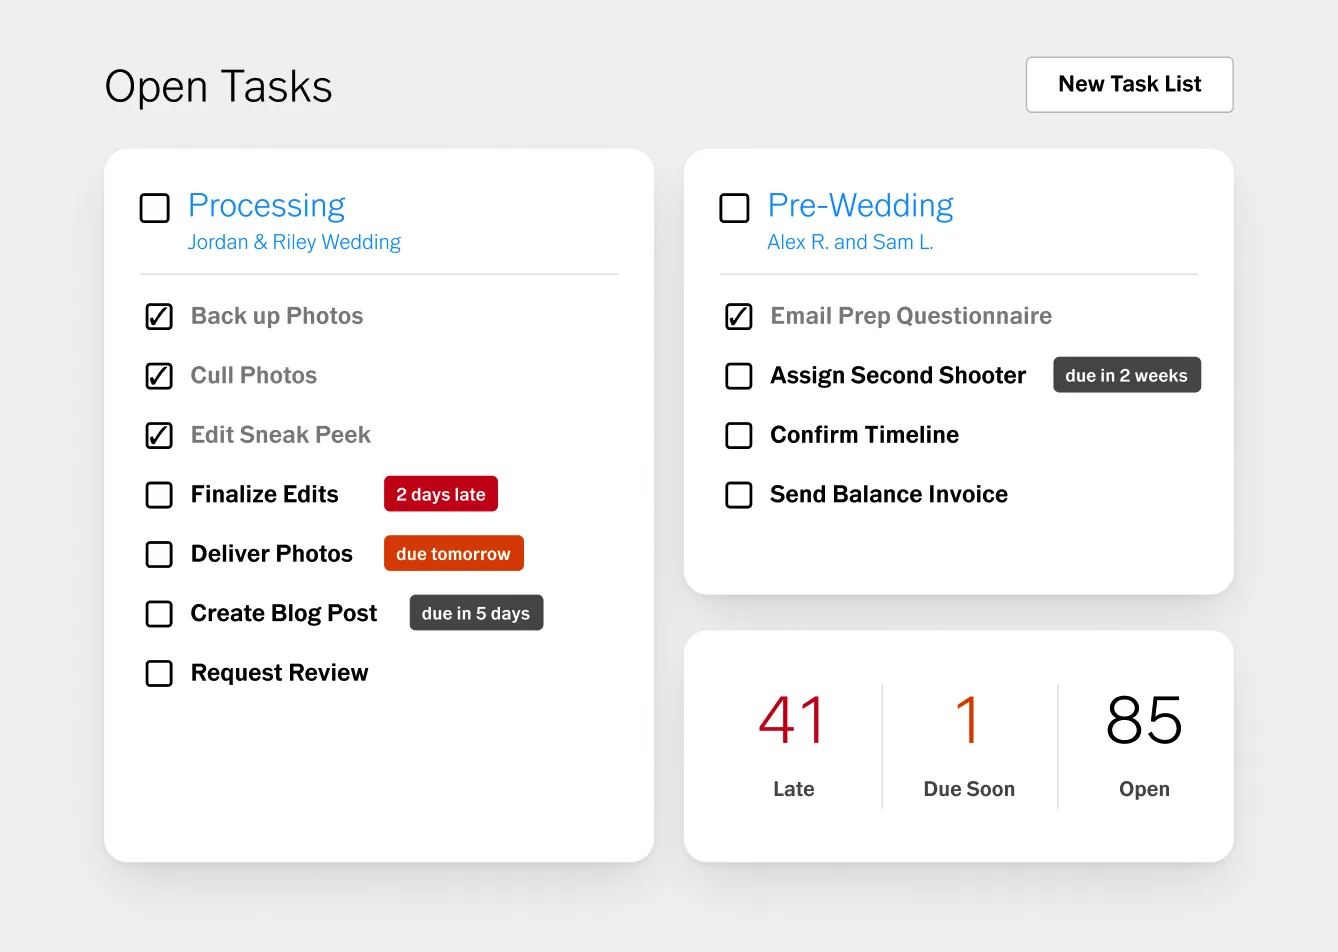Image resolution: width=1338 pixels, height=952 pixels.
Task: Click the New Task List button
Action: 1129,85
